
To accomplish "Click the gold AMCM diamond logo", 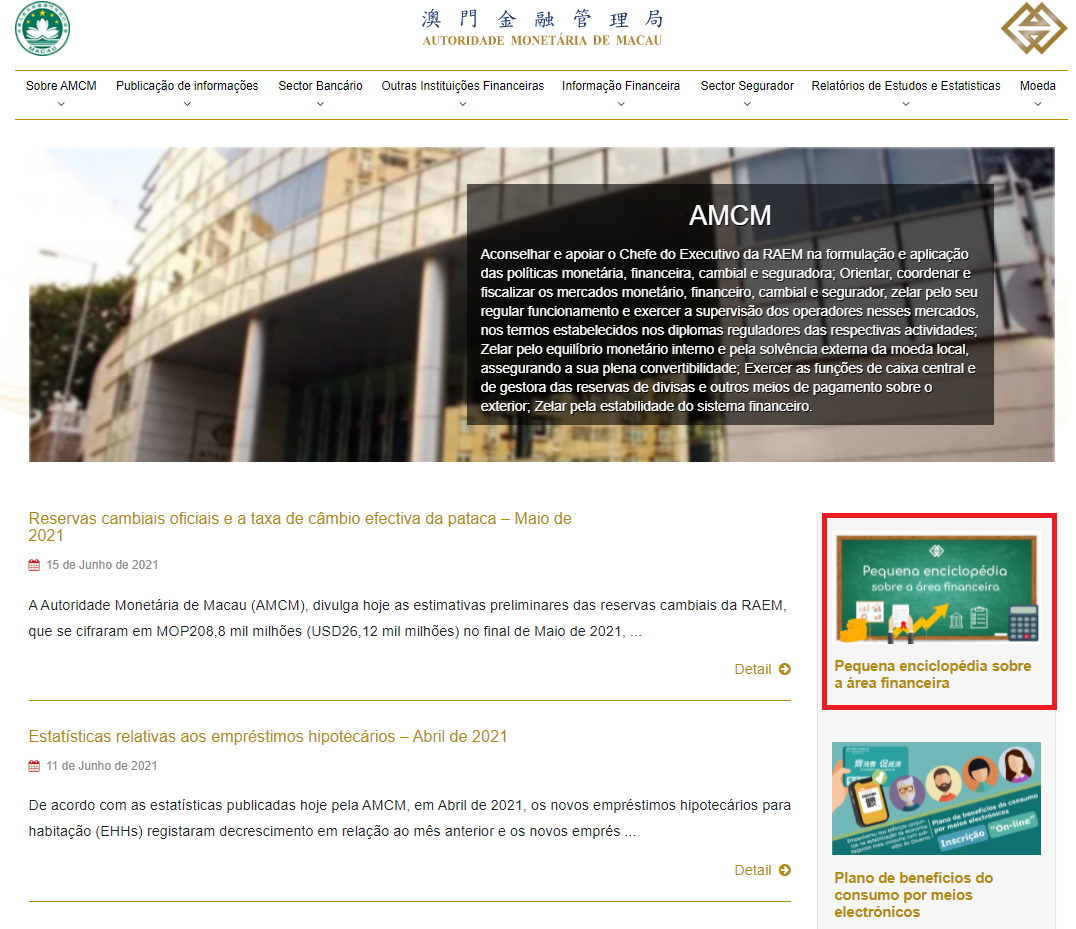I will tap(1033, 30).
